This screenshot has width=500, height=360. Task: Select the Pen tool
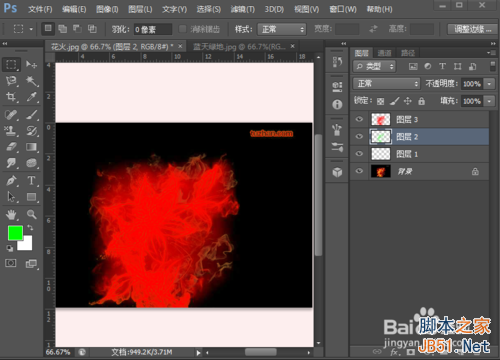pos(11,181)
